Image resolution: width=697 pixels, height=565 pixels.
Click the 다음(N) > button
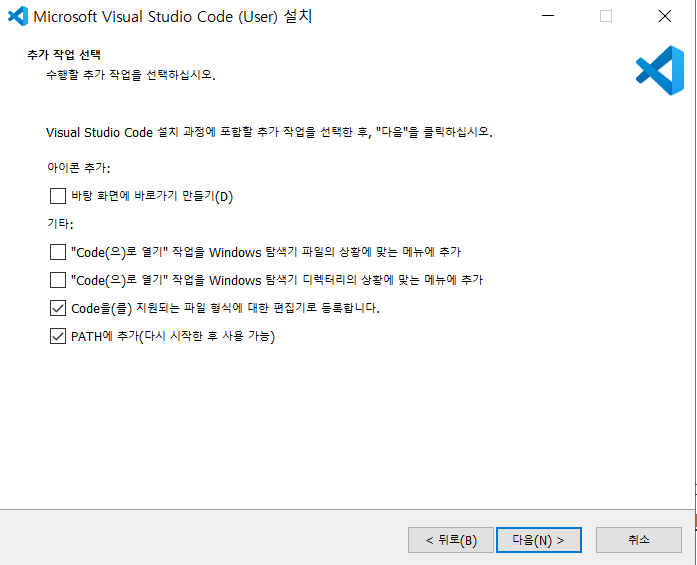(x=539, y=540)
